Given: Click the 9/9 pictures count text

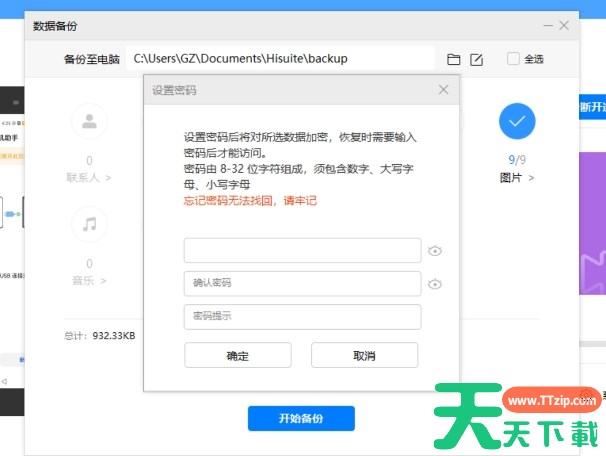Looking at the screenshot, I should [x=517, y=160].
